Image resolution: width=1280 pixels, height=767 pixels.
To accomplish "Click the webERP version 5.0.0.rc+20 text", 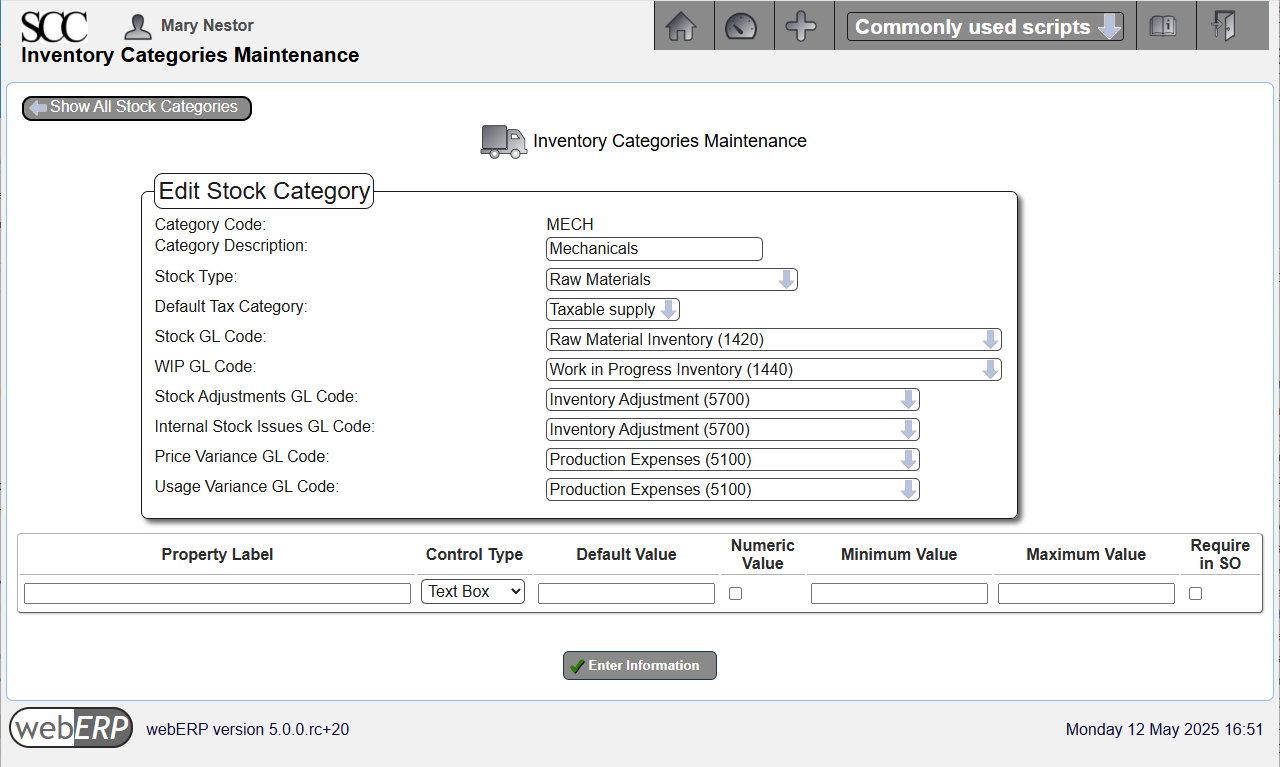I will [248, 730].
